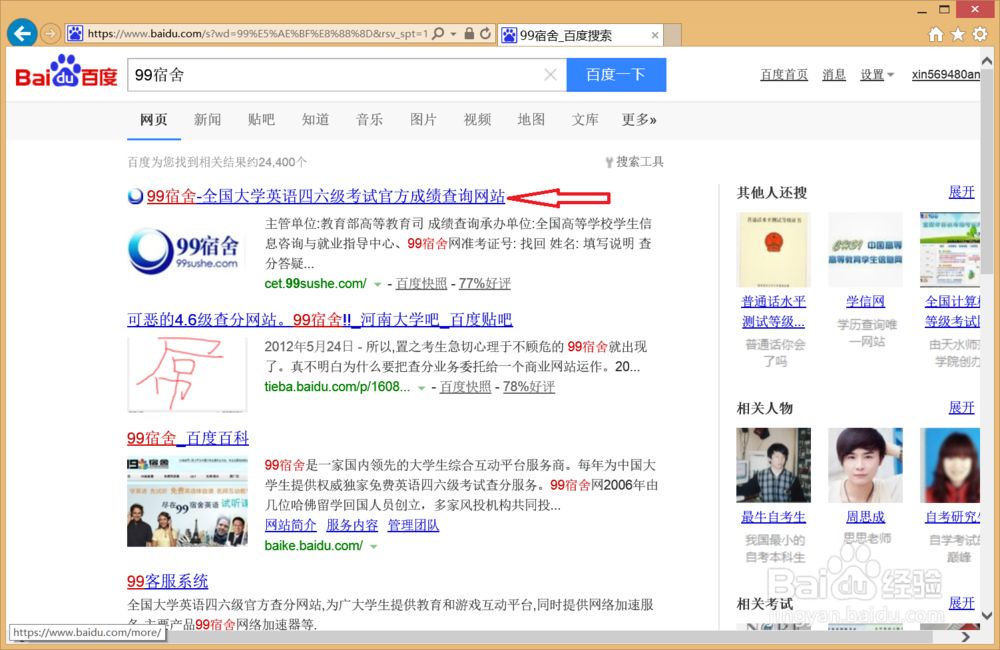Screen dimensions: 1000x650
Task: Clear the search box with the X icon
Action: [550, 75]
